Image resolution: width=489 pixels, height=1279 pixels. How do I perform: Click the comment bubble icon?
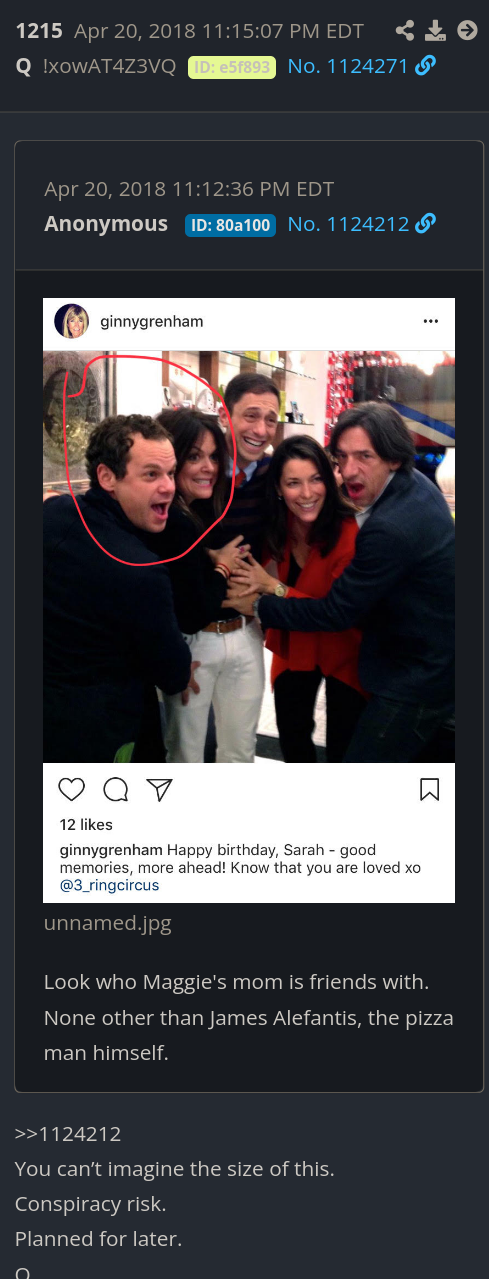click(x=116, y=790)
